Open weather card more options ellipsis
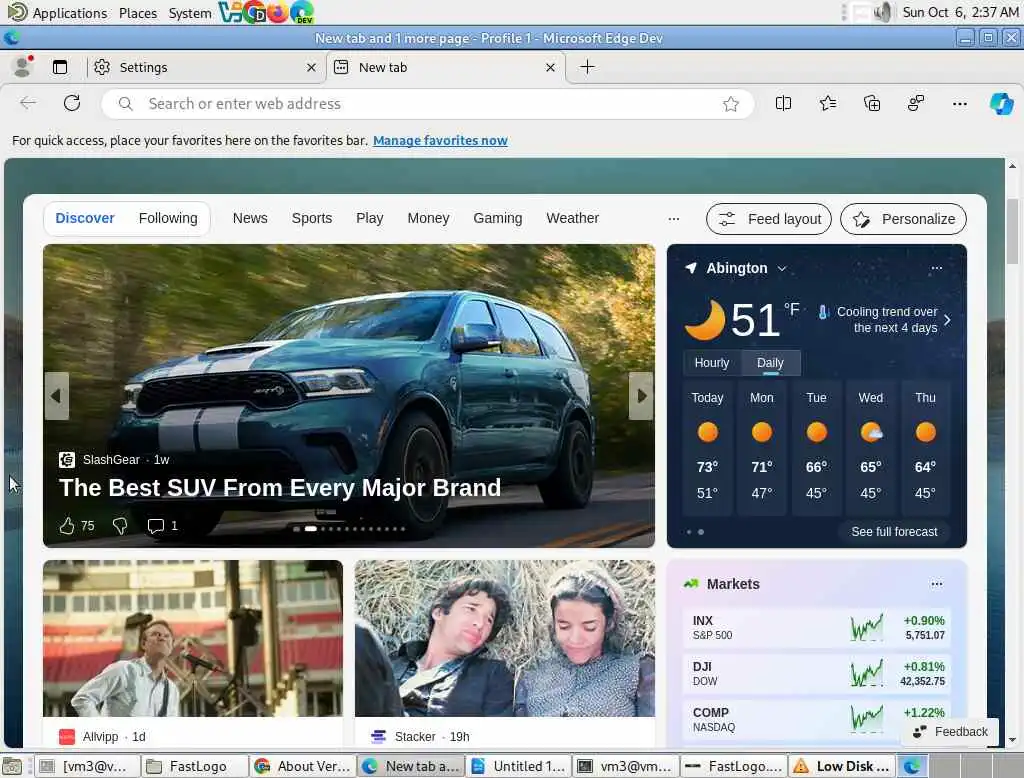1024x778 pixels. point(936,268)
